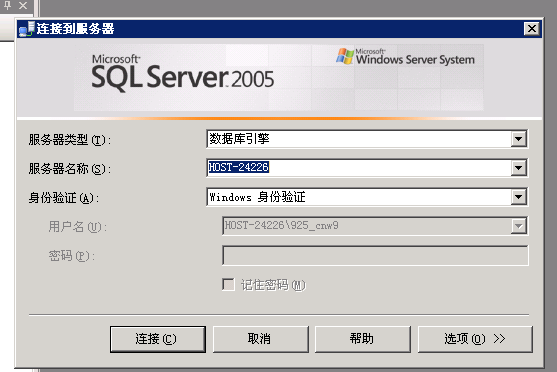Open the 身份验证 dropdown arrow
Viewport: 557px width, 372px height.
(519, 197)
